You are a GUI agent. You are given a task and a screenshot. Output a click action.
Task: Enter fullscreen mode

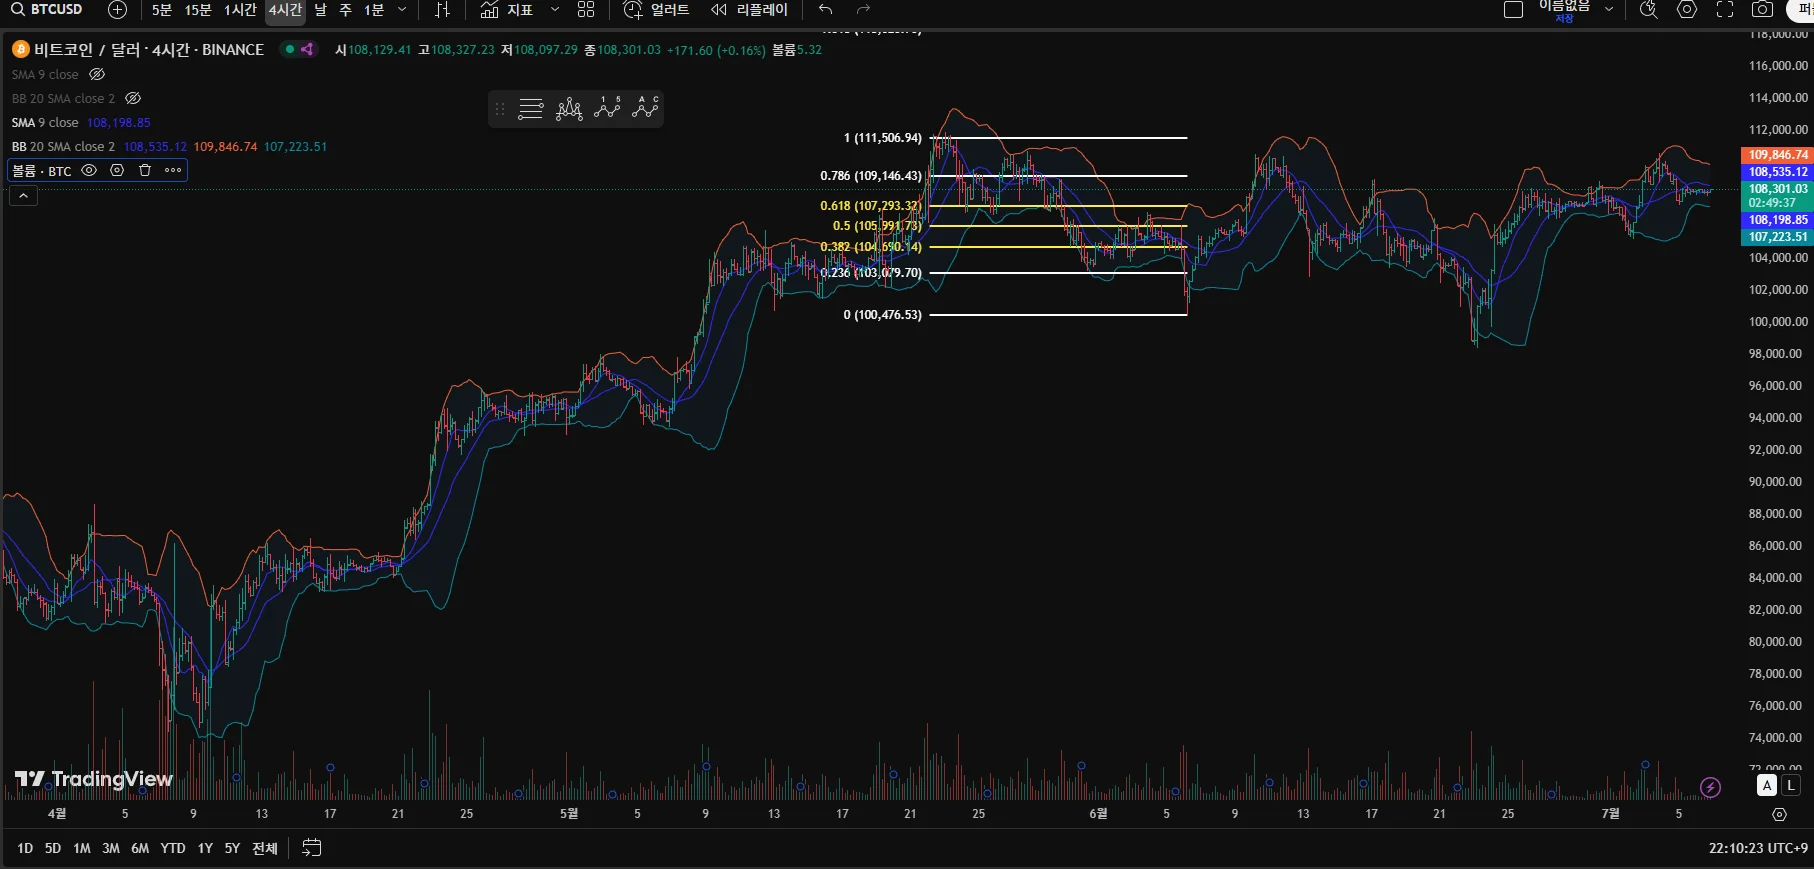tap(1725, 10)
